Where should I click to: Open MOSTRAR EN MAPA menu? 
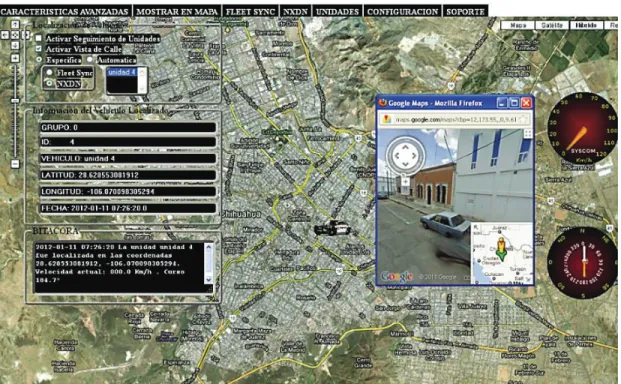coord(177,11)
